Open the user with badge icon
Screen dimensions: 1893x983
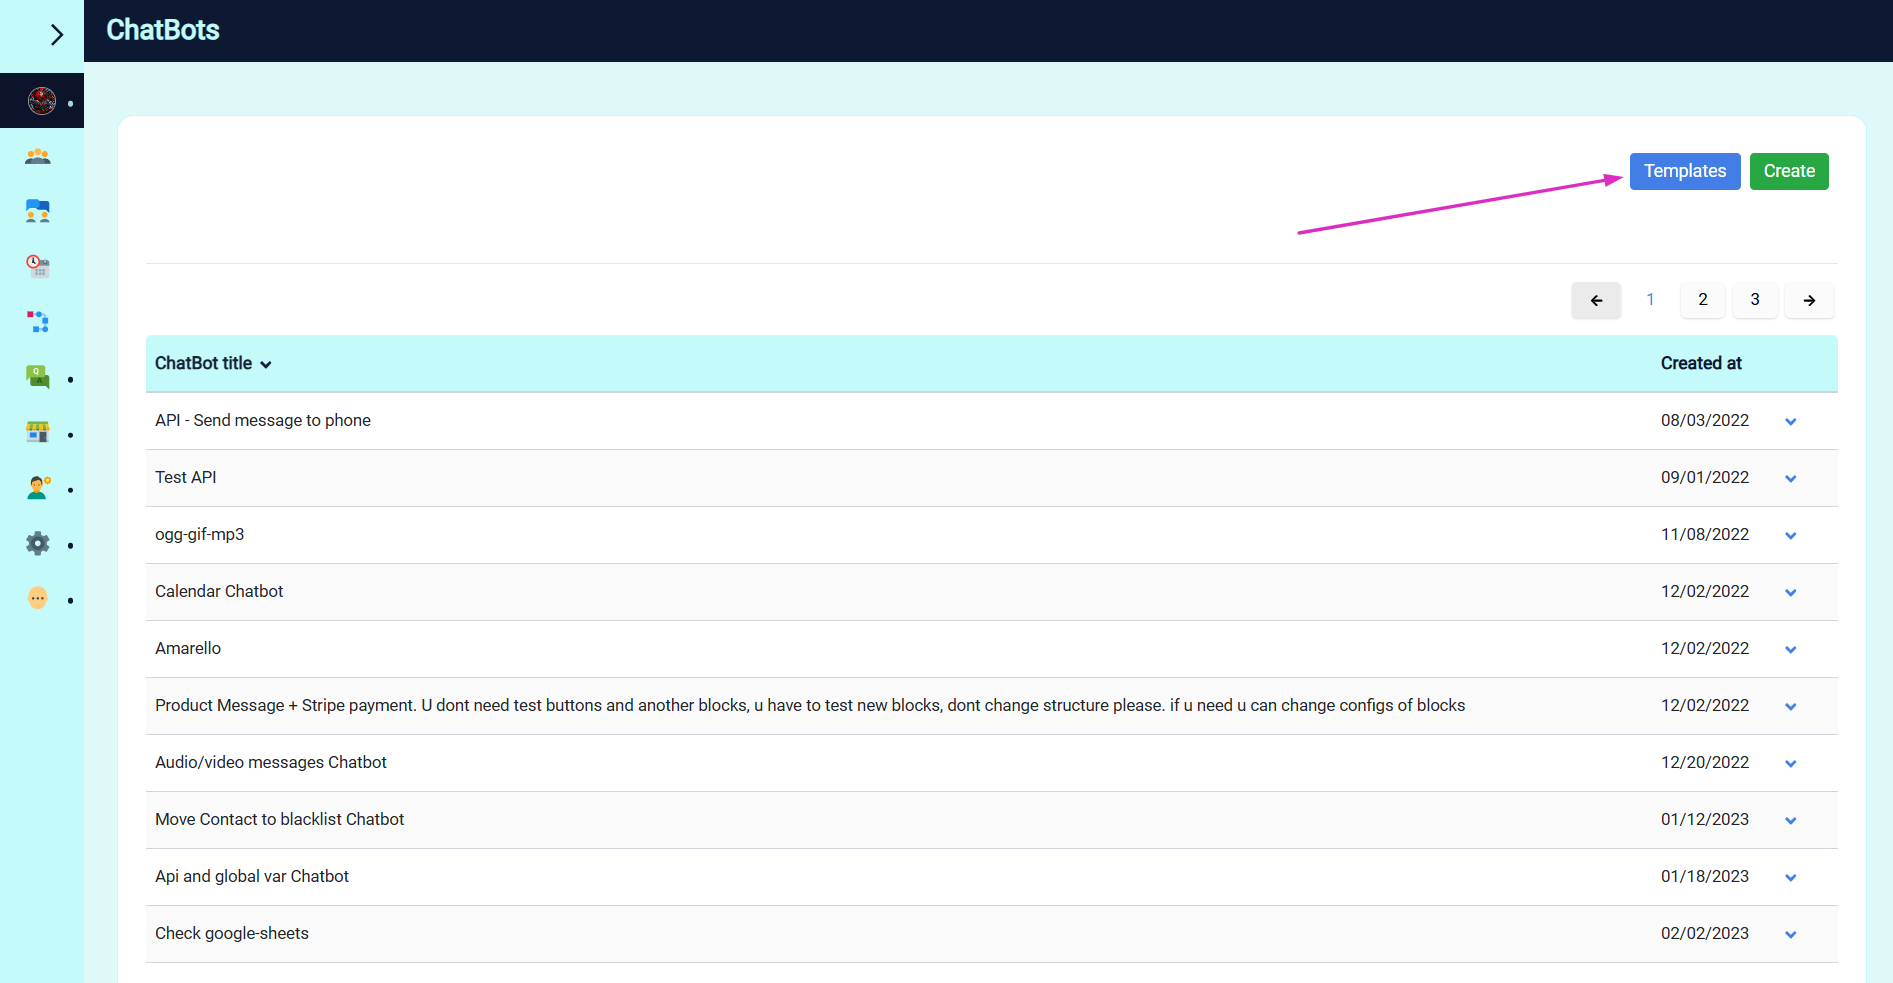(38, 488)
